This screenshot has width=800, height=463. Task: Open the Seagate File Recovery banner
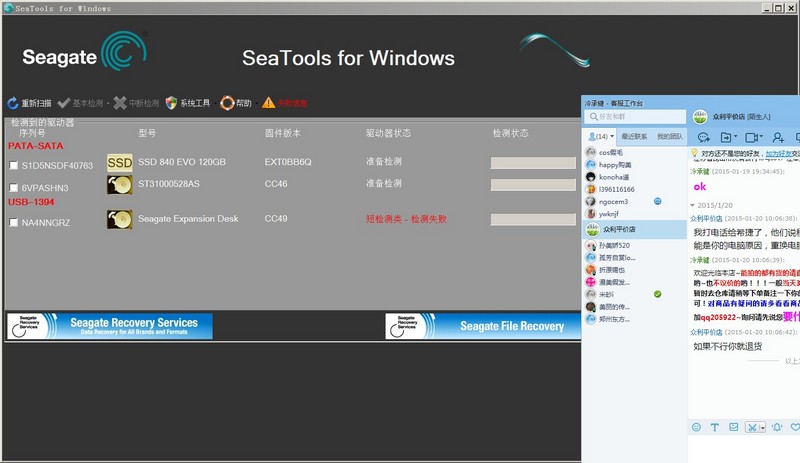483,326
